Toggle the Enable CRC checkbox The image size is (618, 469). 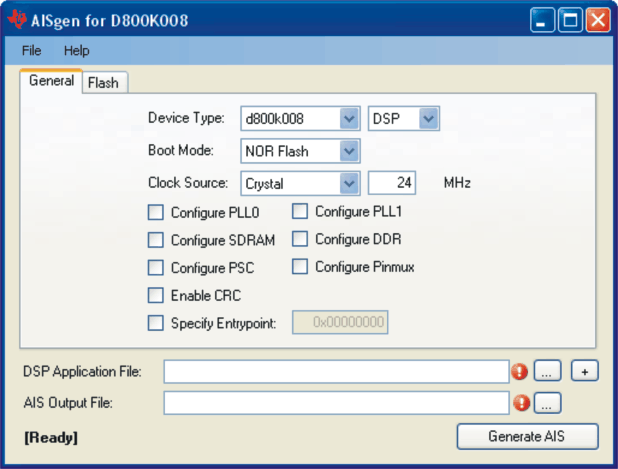click(155, 295)
